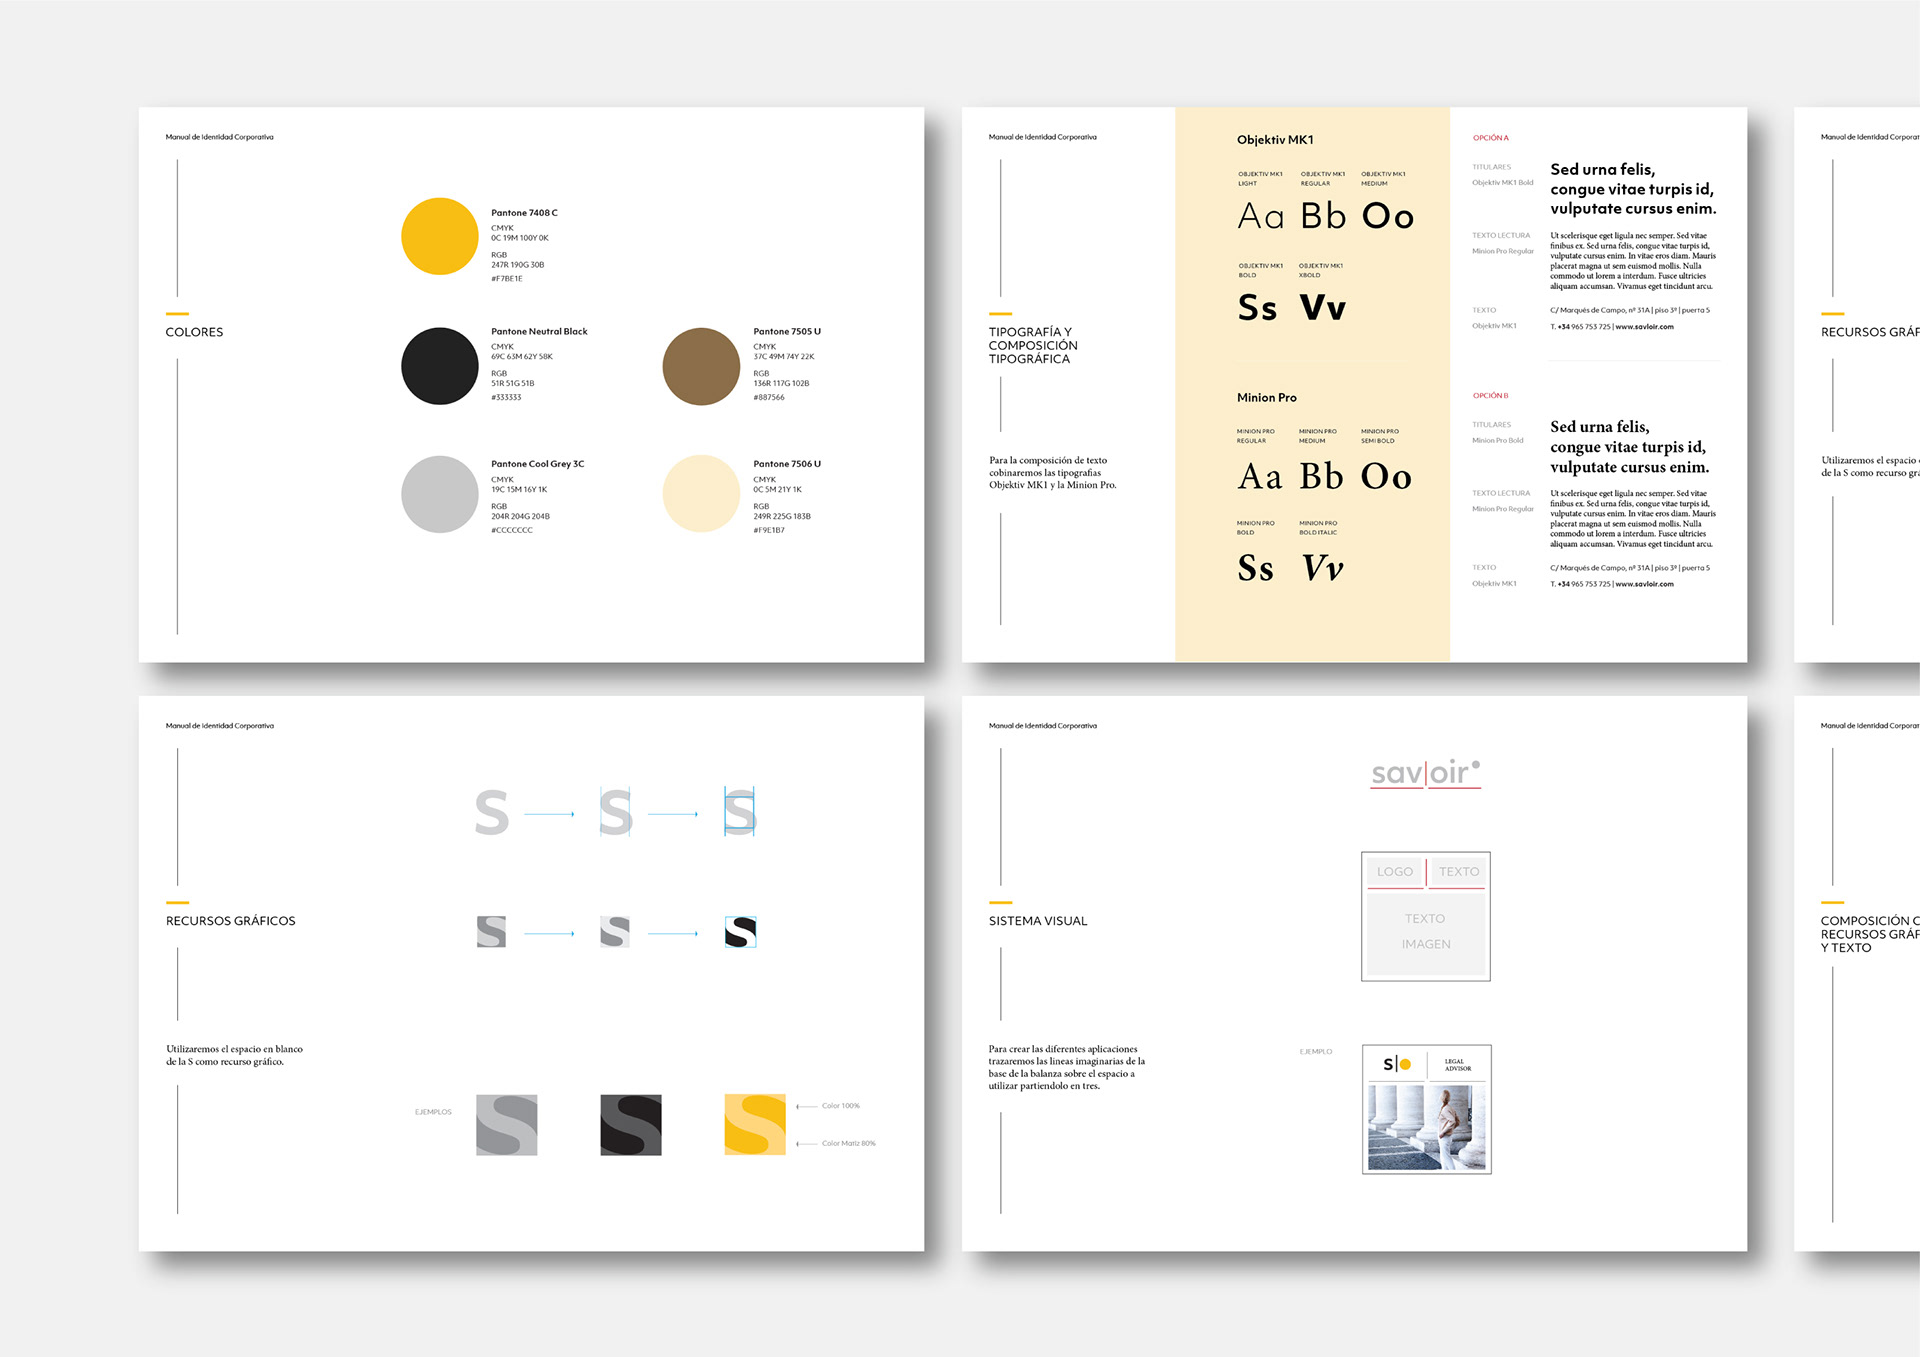Click the black Pantone Neutral Black circle
This screenshot has height=1357, width=1920.
439,366
